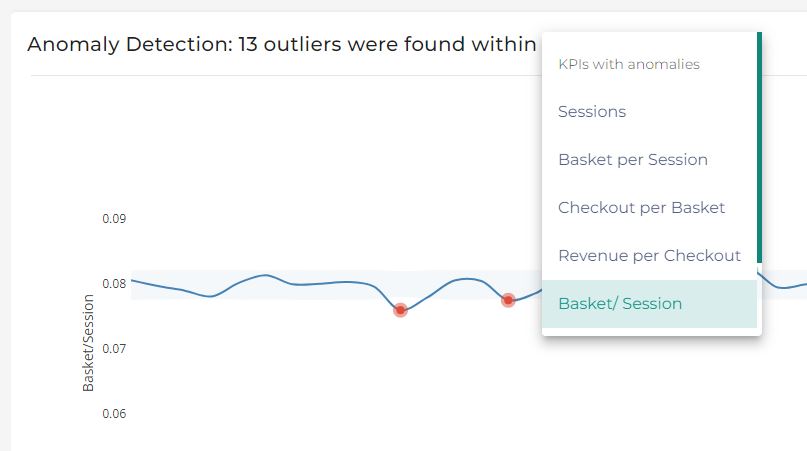Click the Anomaly Detection outliers heading
Screen dimensions: 807x451
(x=282, y=44)
